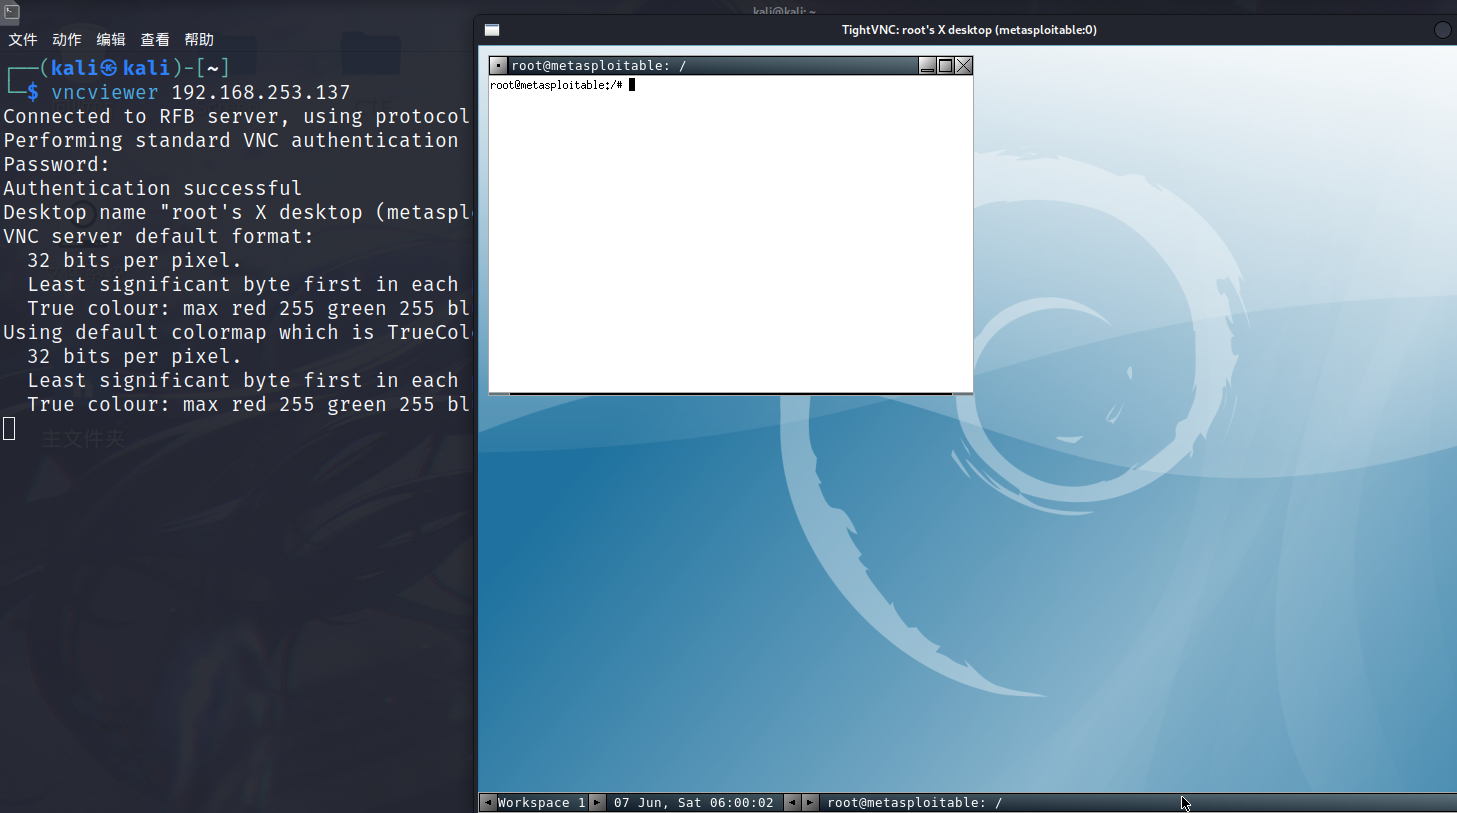Image resolution: width=1457 pixels, height=813 pixels.
Task: Click the 'Workspace 1' label in toolbar
Action: pyautogui.click(x=542, y=803)
